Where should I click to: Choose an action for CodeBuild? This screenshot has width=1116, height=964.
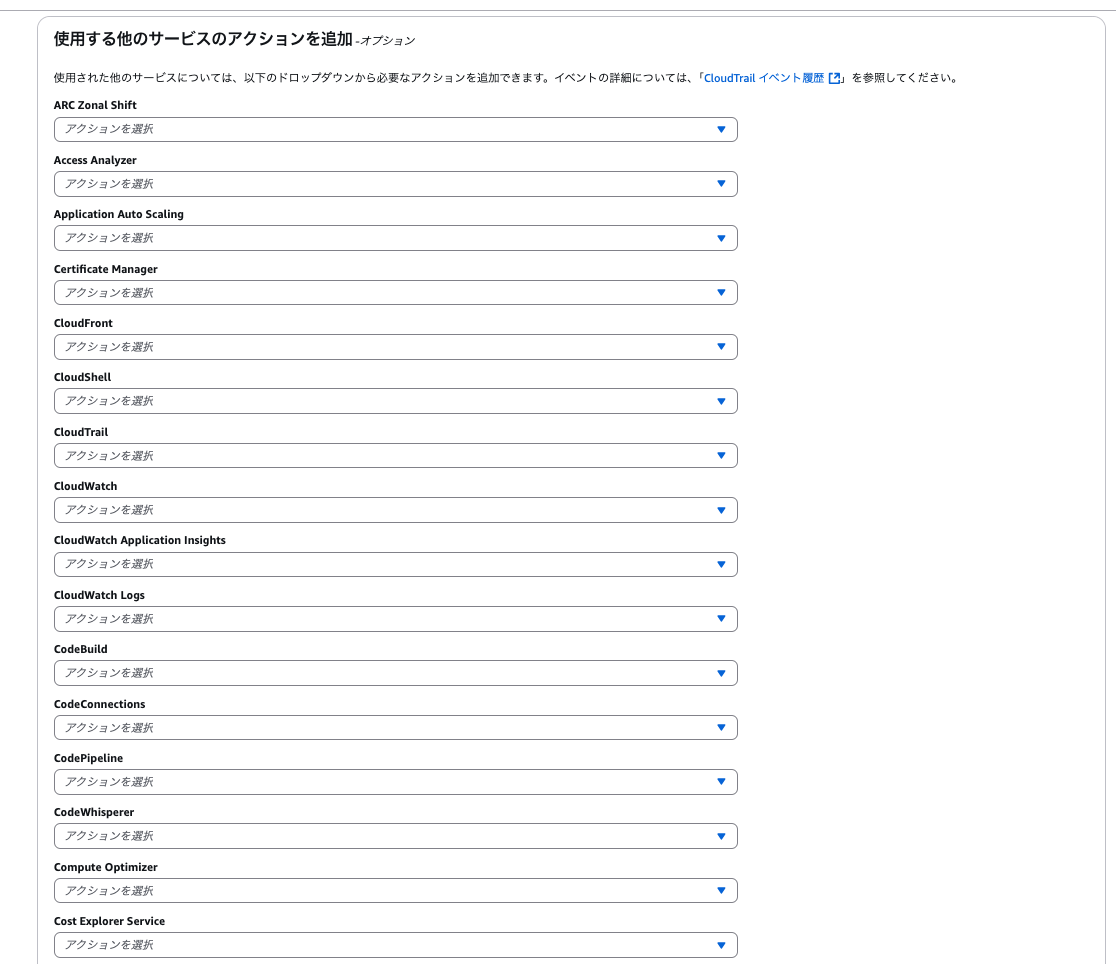pos(395,673)
